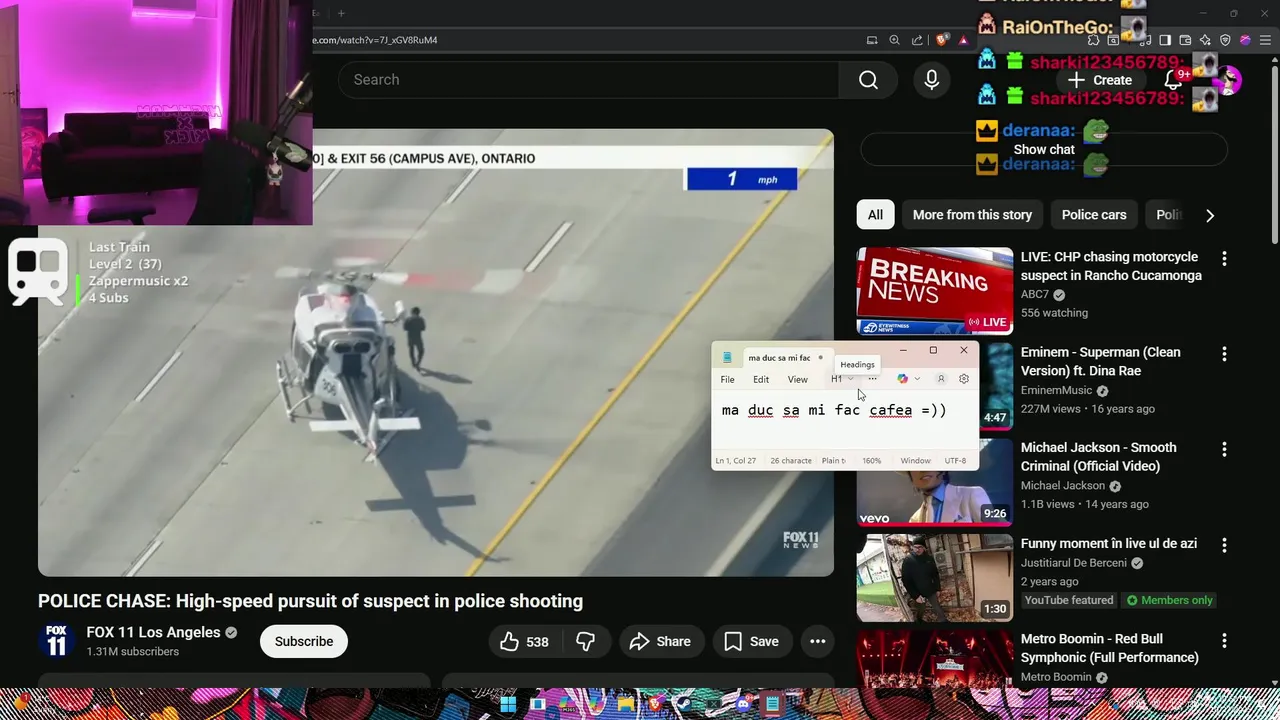Open YouTube notifications bell
Image resolution: width=1280 pixels, height=720 pixels.
1174,80
